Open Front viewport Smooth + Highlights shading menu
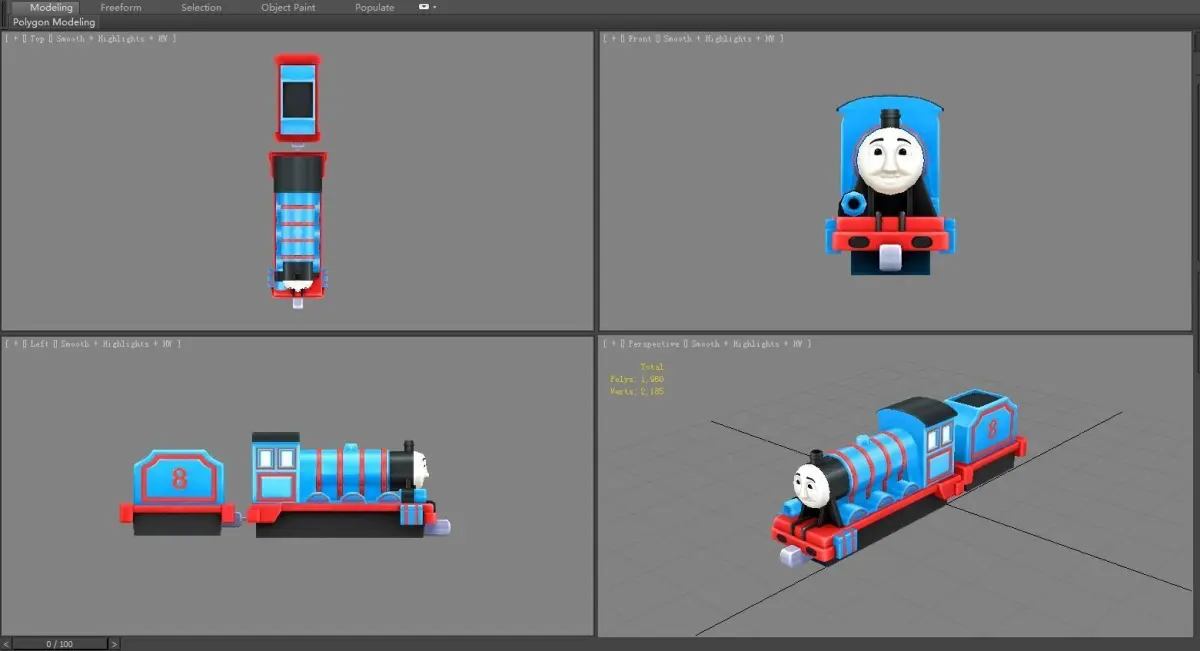Image resolution: width=1200 pixels, height=651 pixels. point(718,39)
